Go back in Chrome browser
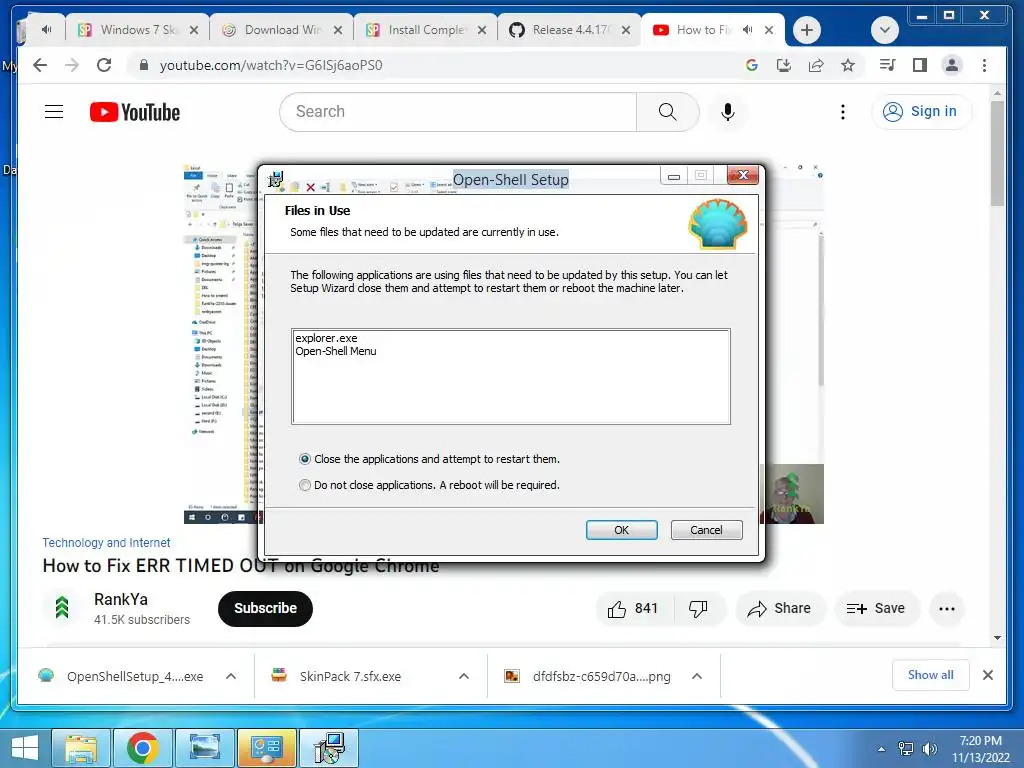Viewport: 1024px width, 768px height. 40,65
